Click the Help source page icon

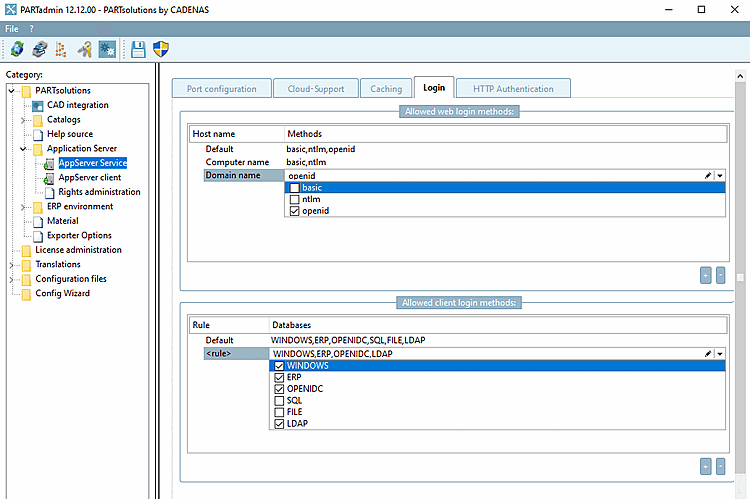click(x=38, y=135)
